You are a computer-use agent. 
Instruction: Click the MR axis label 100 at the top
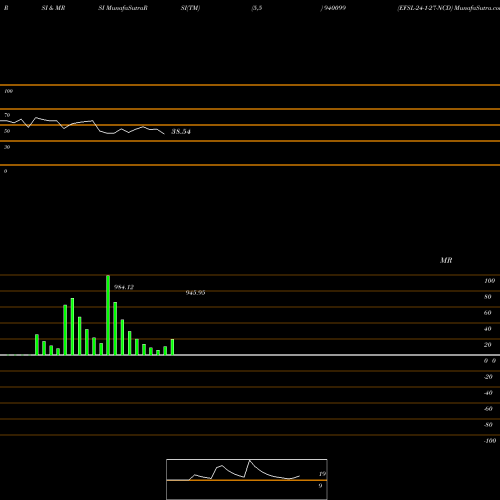coord(489,281)
